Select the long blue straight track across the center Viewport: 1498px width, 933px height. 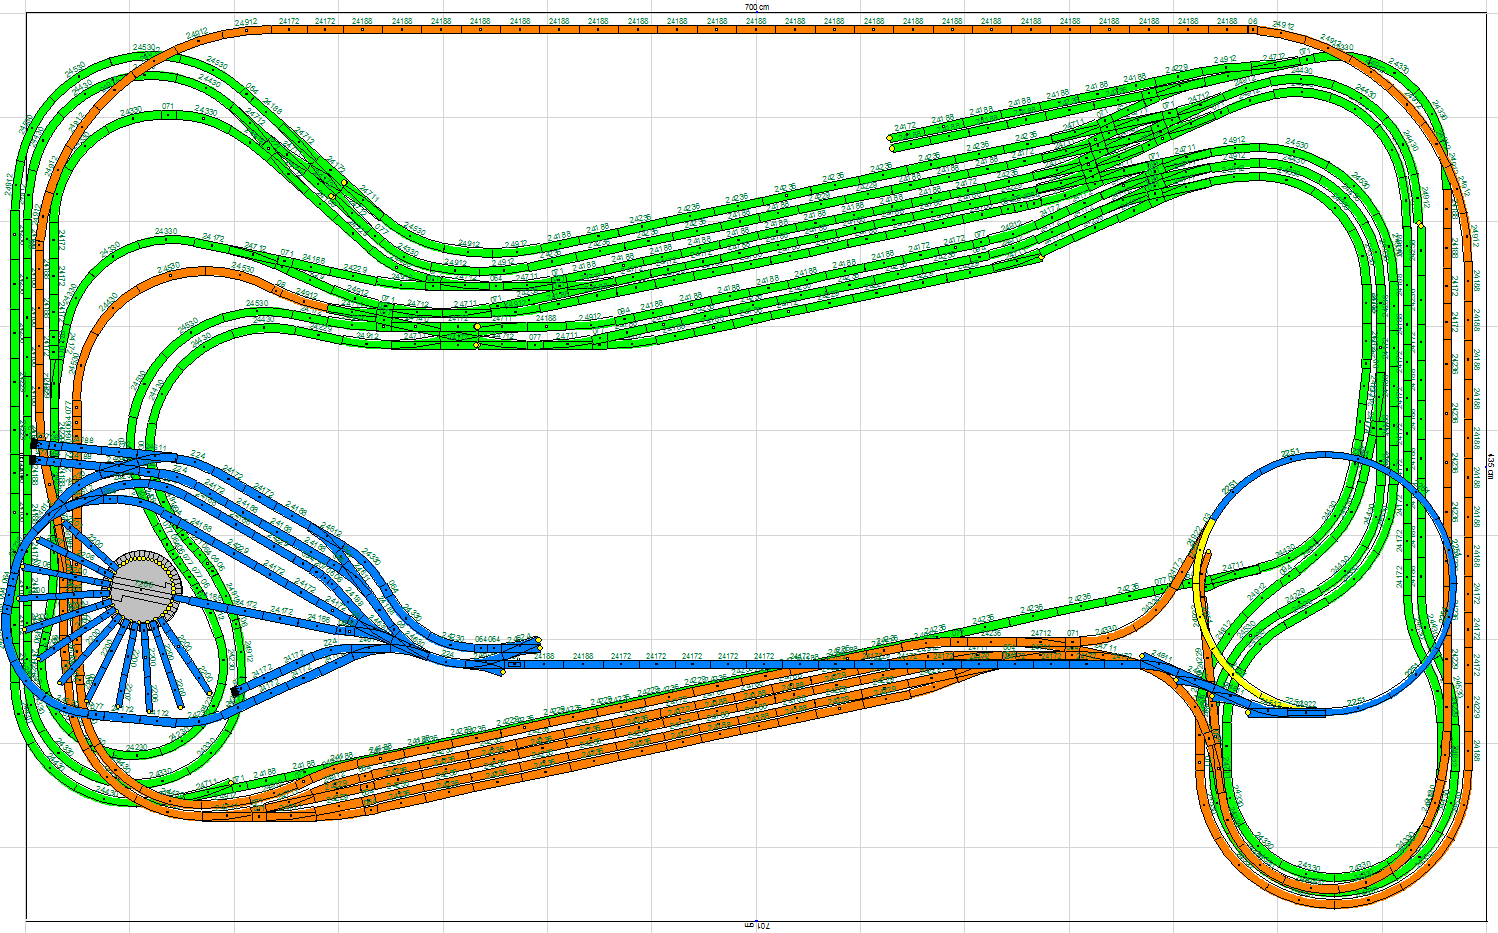point(830,663)
